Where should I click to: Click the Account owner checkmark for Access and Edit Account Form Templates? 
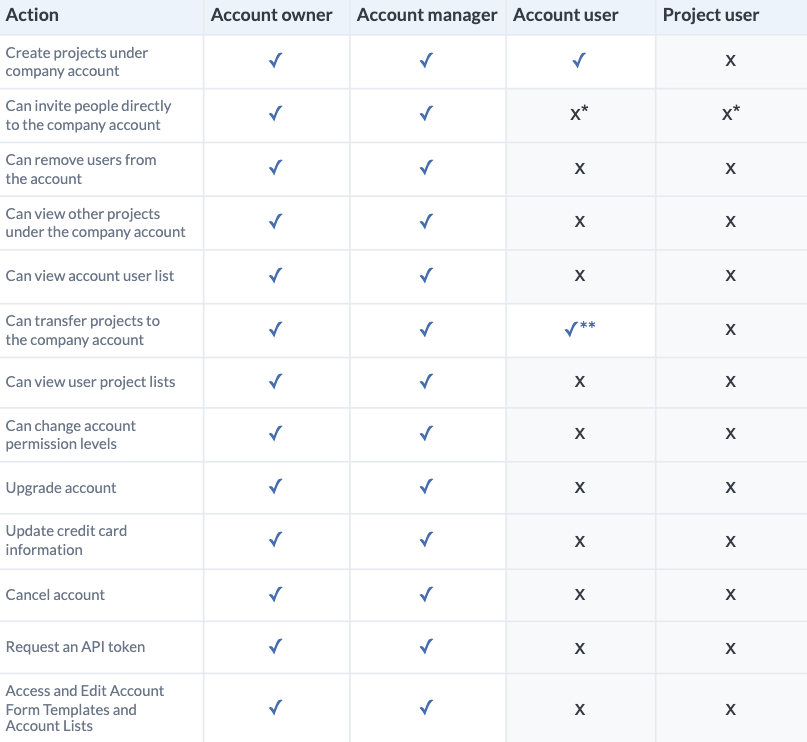click(x=275, y=708)
